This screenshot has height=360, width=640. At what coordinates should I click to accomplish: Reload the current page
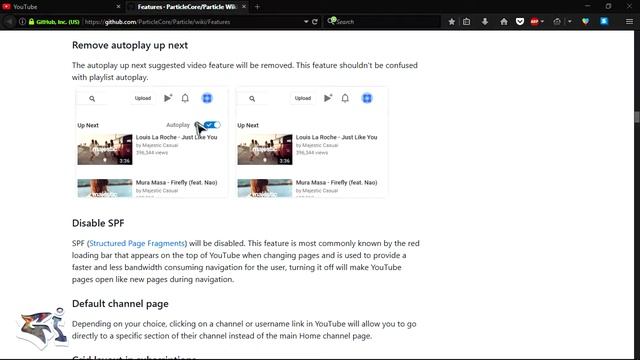(x=315, y=22)
